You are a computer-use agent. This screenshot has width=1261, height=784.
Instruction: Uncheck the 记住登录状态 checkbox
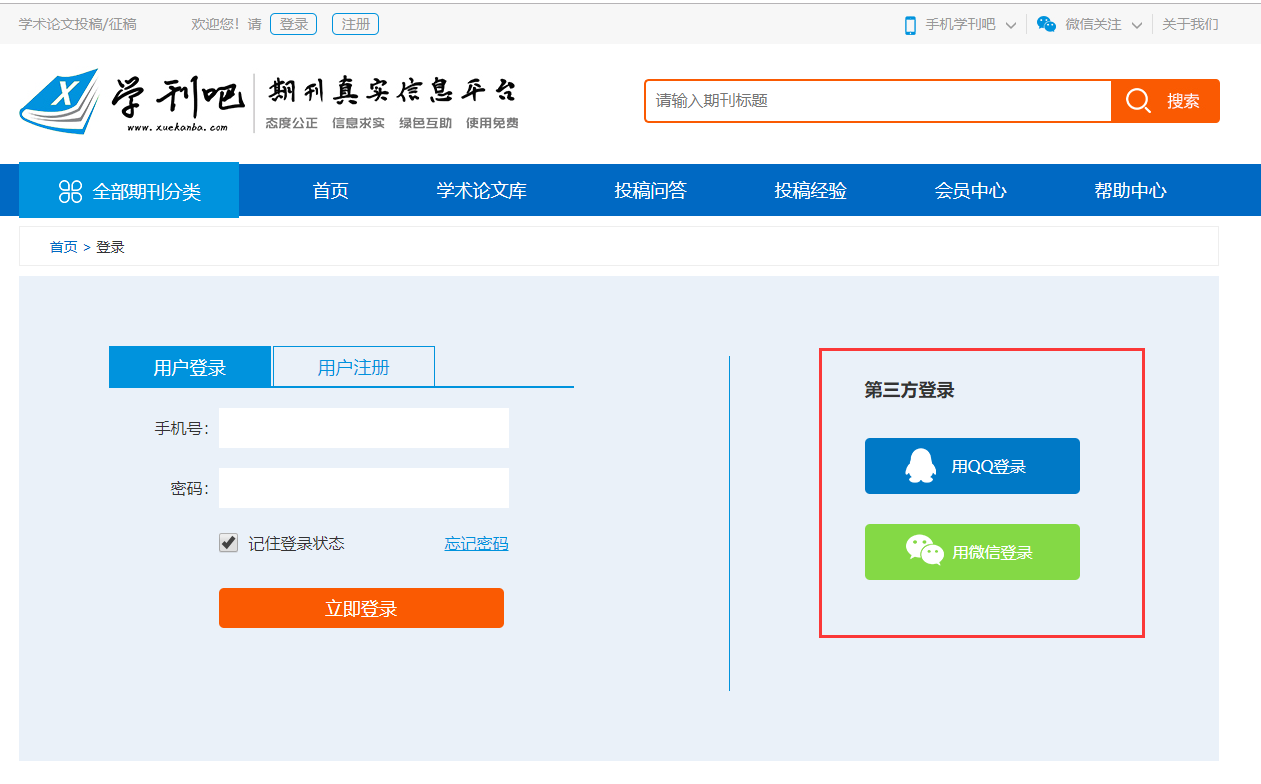click(x=229, y=543)
